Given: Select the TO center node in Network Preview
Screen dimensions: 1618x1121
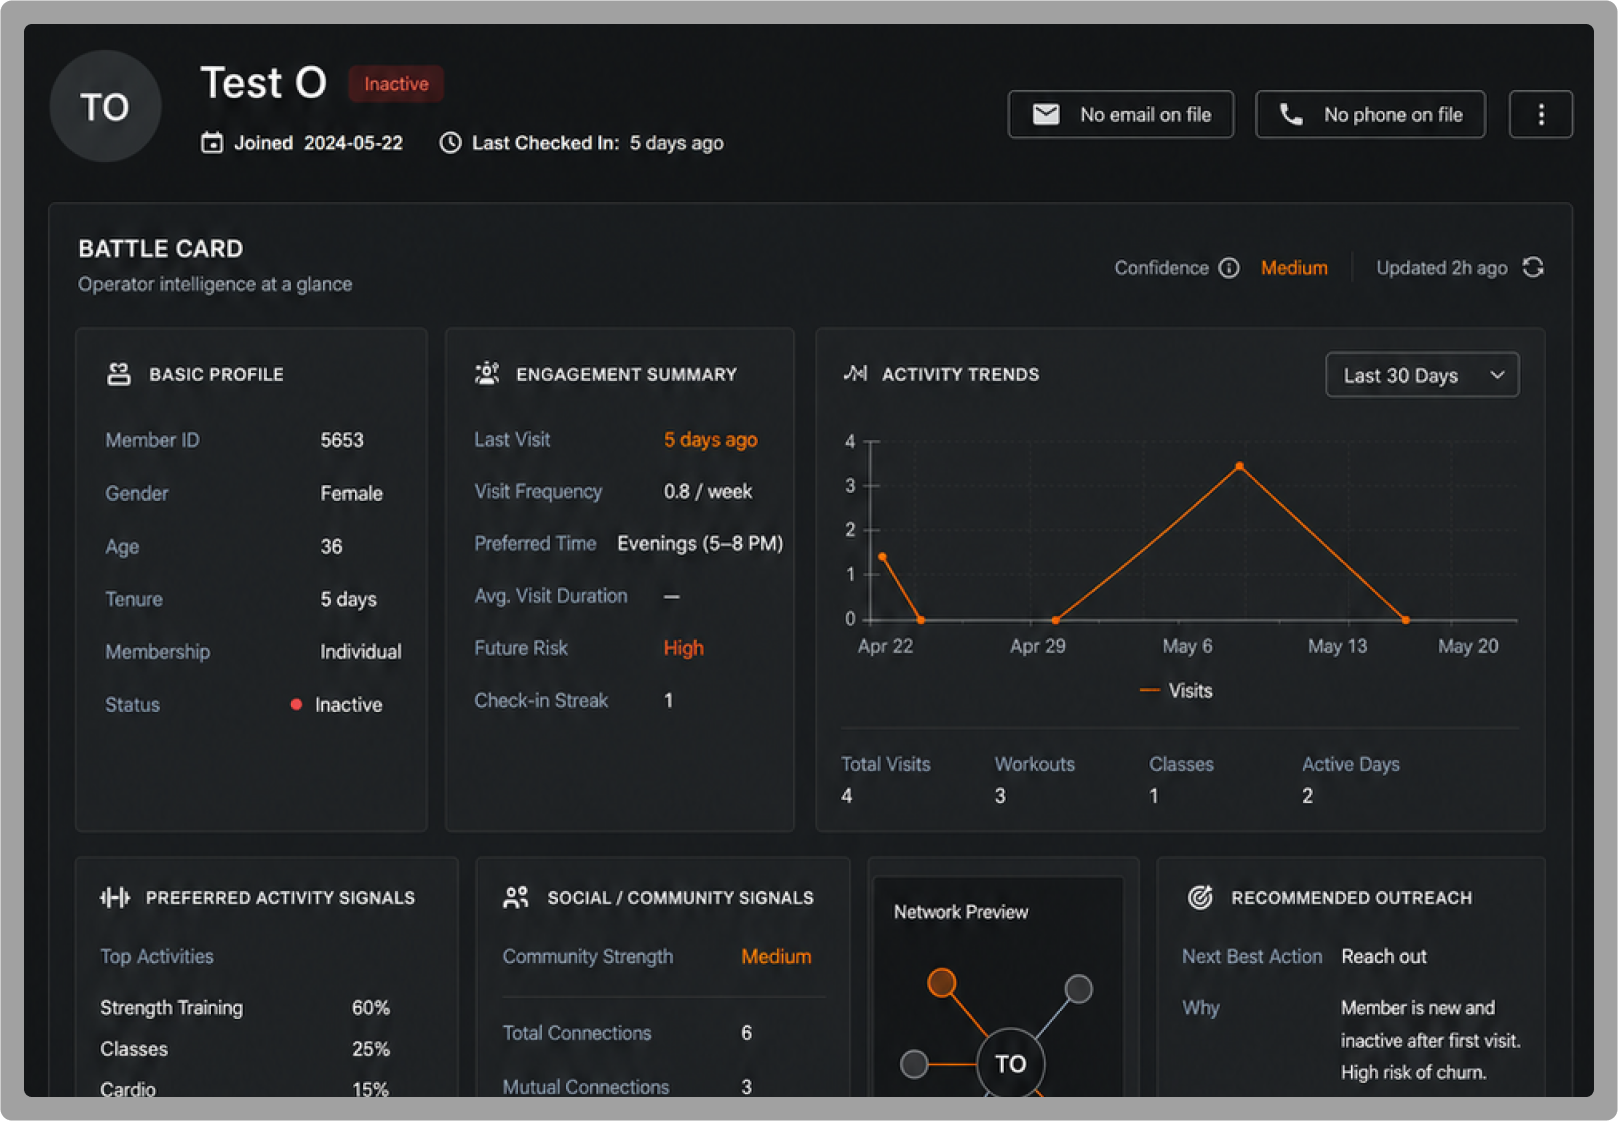Looking at the screenshot, I should point(1010,1063).
